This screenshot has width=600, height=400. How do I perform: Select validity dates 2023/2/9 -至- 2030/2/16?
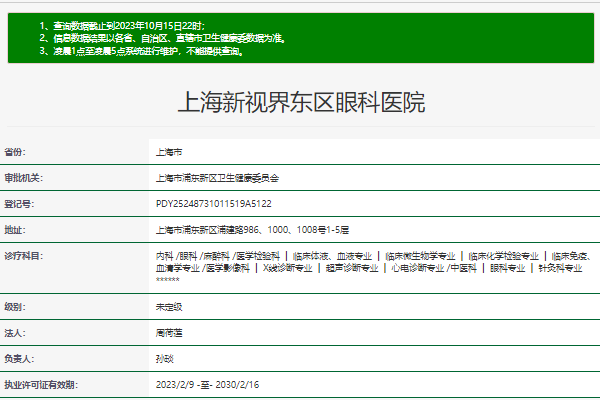[207, 385]
